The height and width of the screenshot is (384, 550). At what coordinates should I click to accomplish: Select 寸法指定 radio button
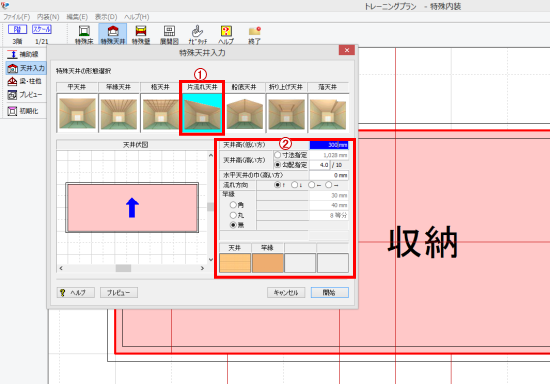coord(278,155)
